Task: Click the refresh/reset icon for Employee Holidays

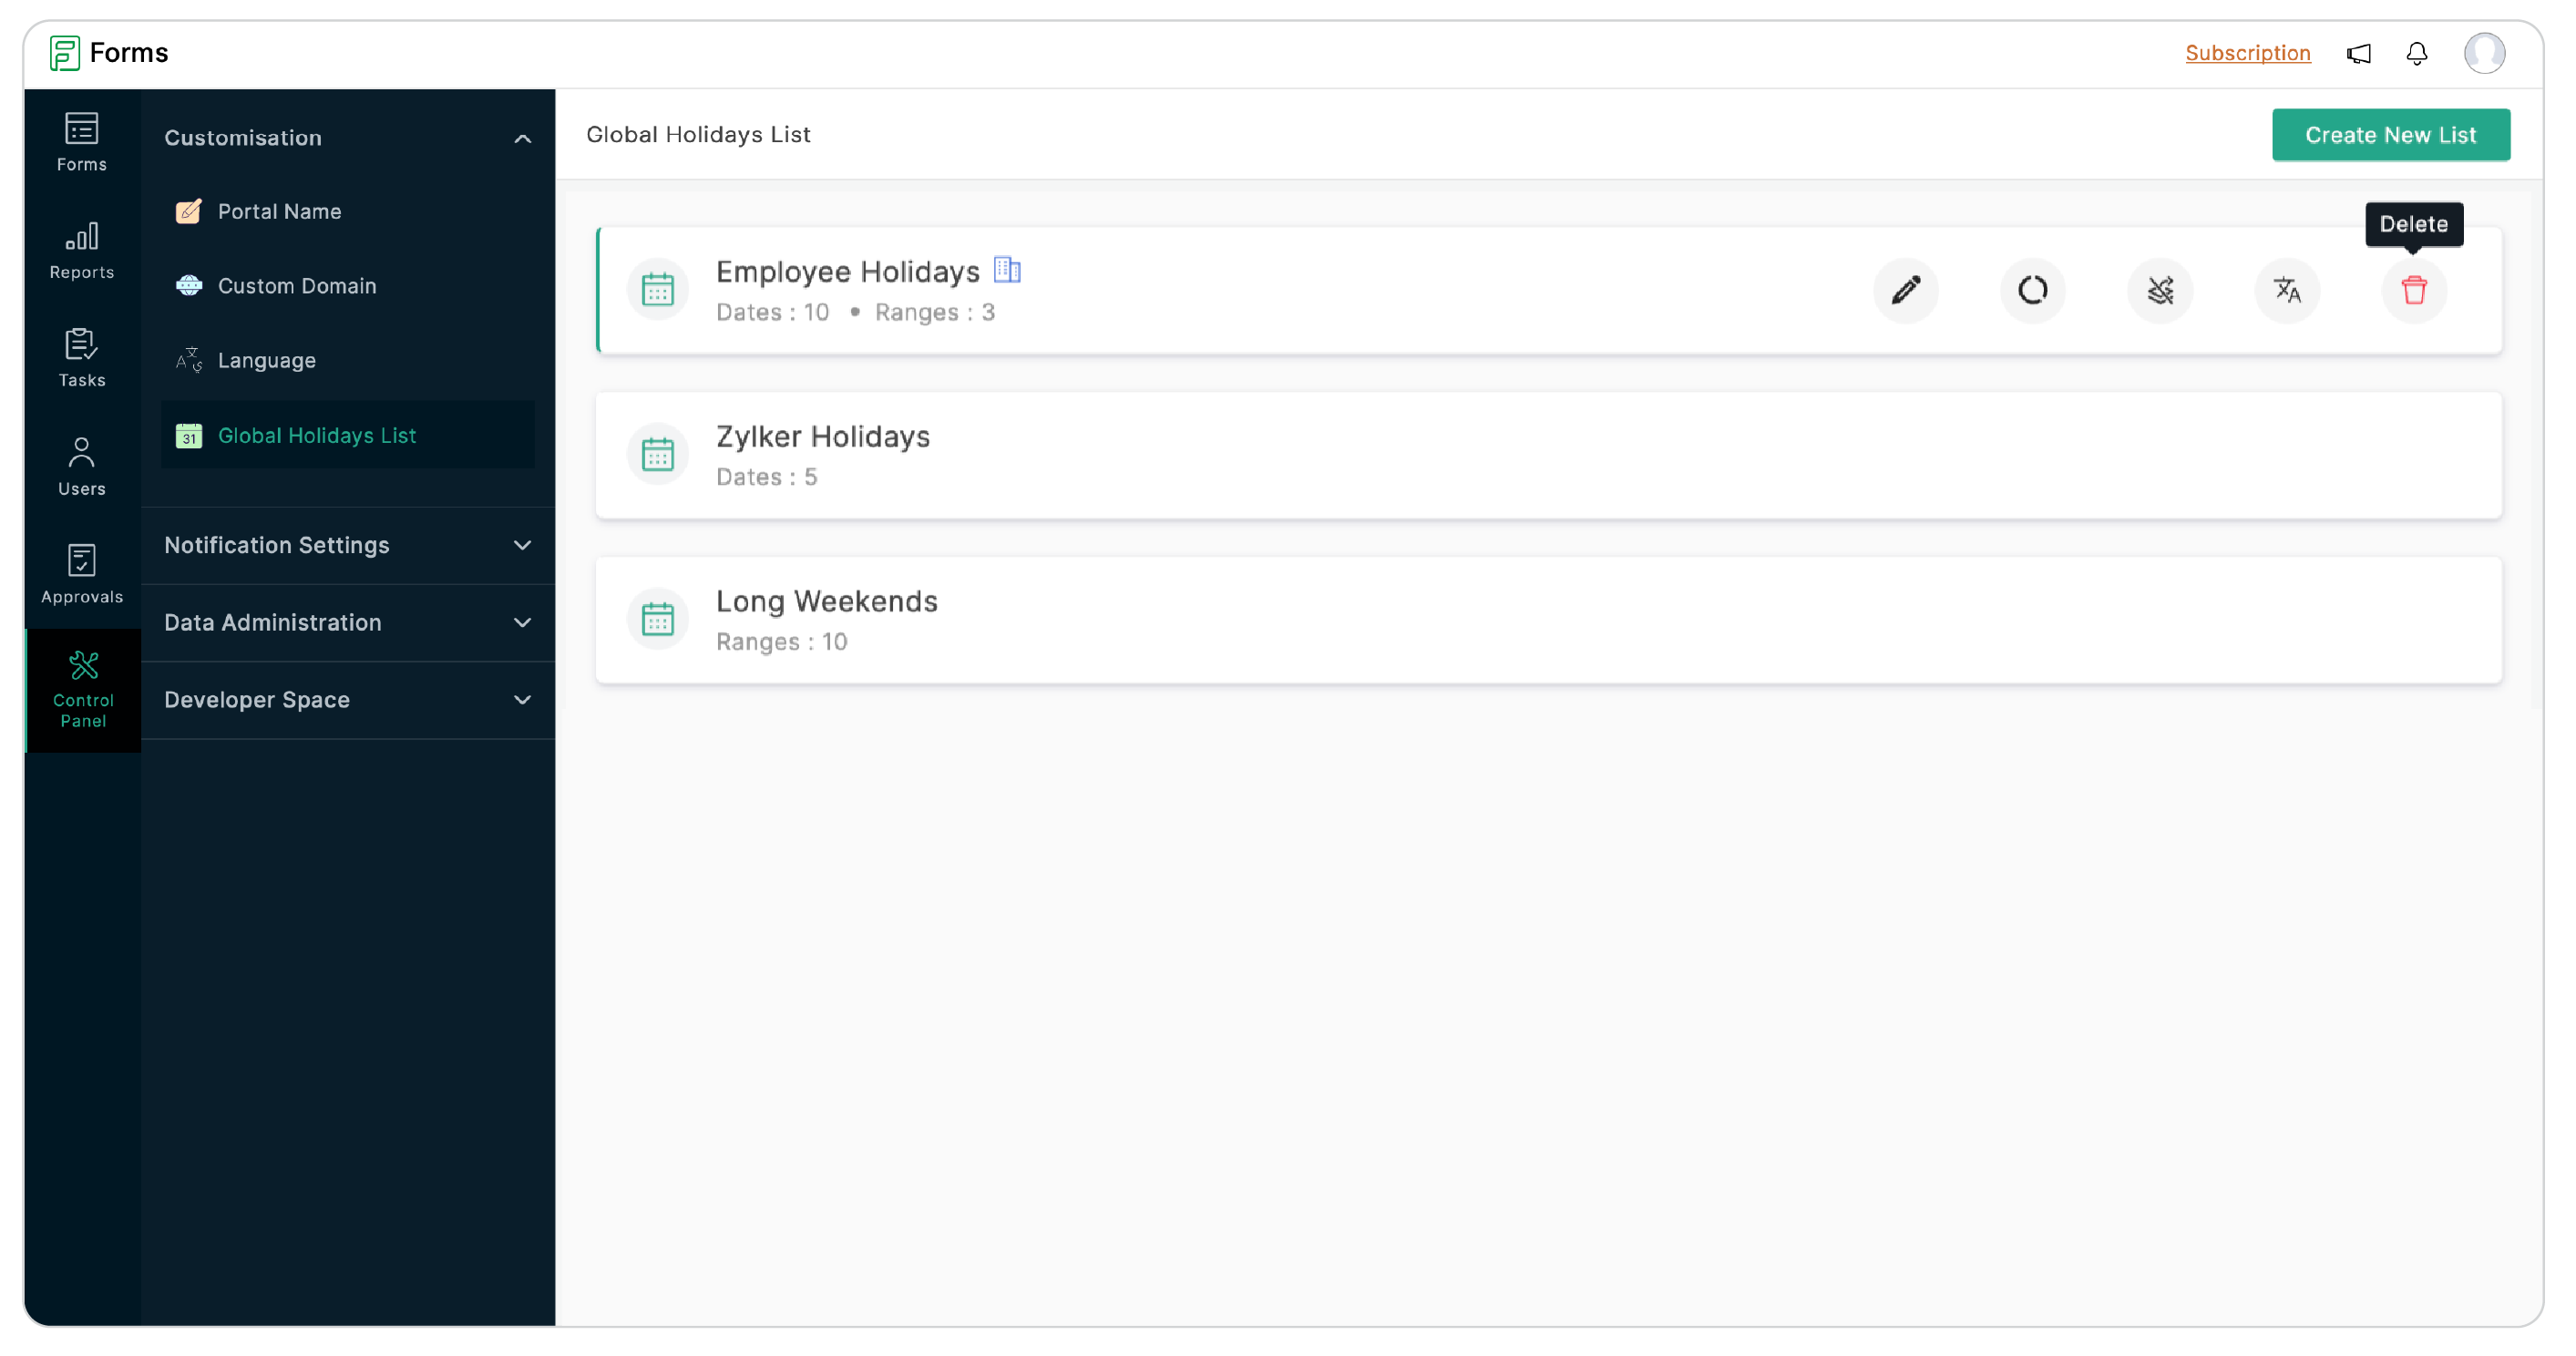Action: click(x=2031, y=288)
